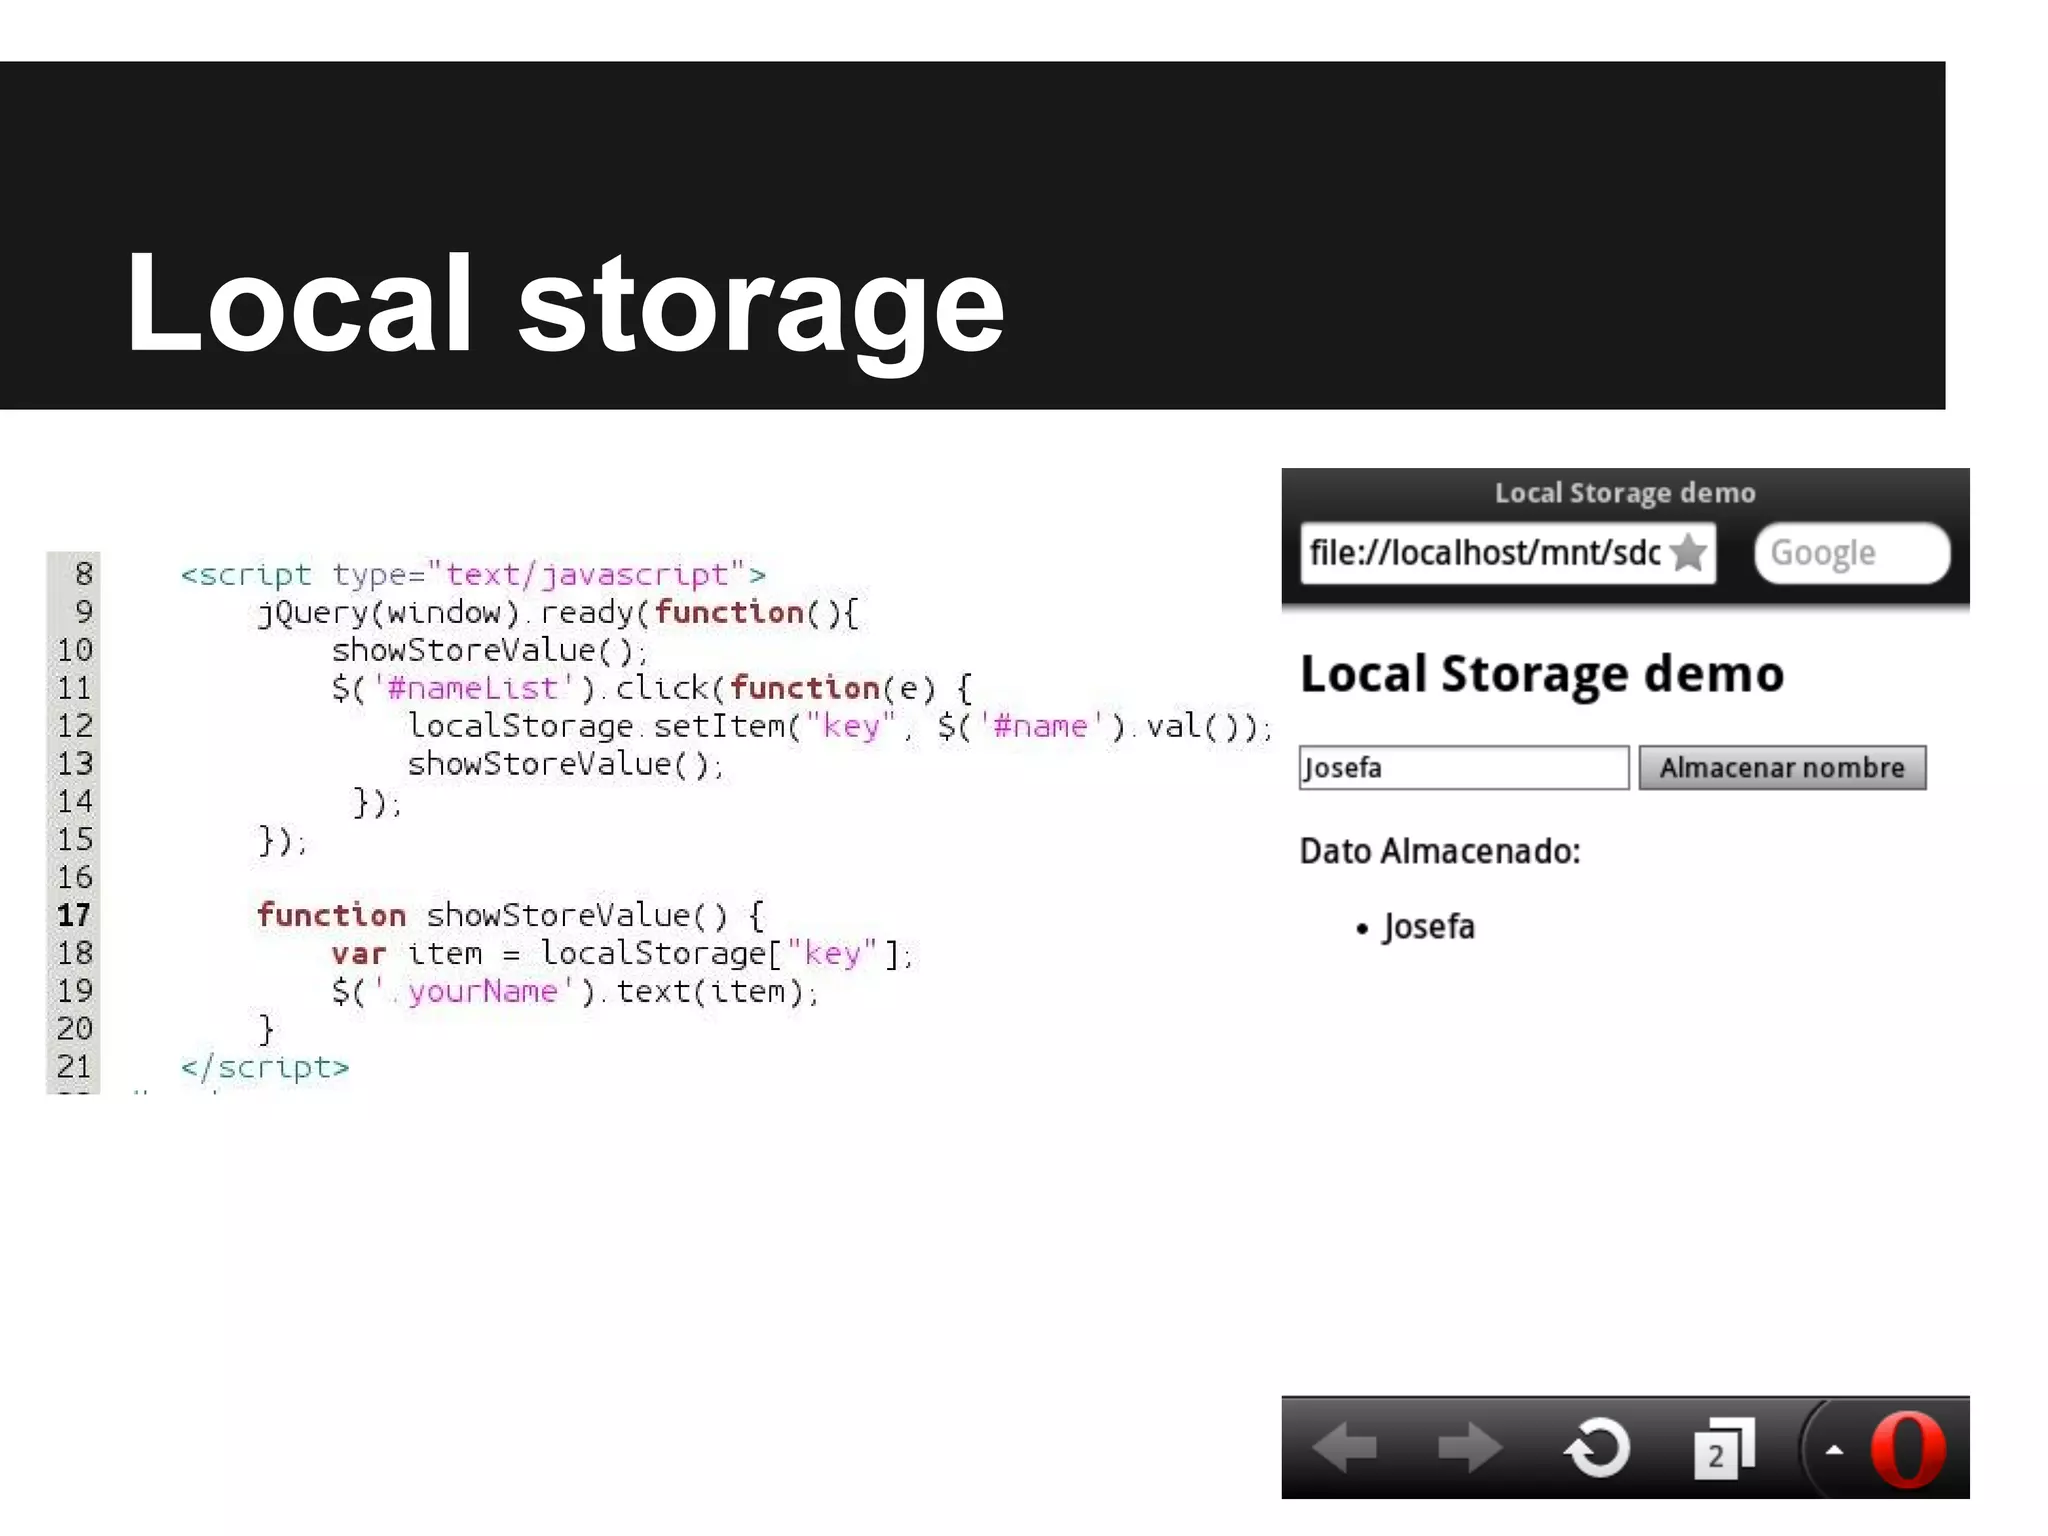This screenshot has height=1536, width=2048.
Task: Bookmark the page with the star icon
Action: pyautogui.click(x=1689, y=552)
